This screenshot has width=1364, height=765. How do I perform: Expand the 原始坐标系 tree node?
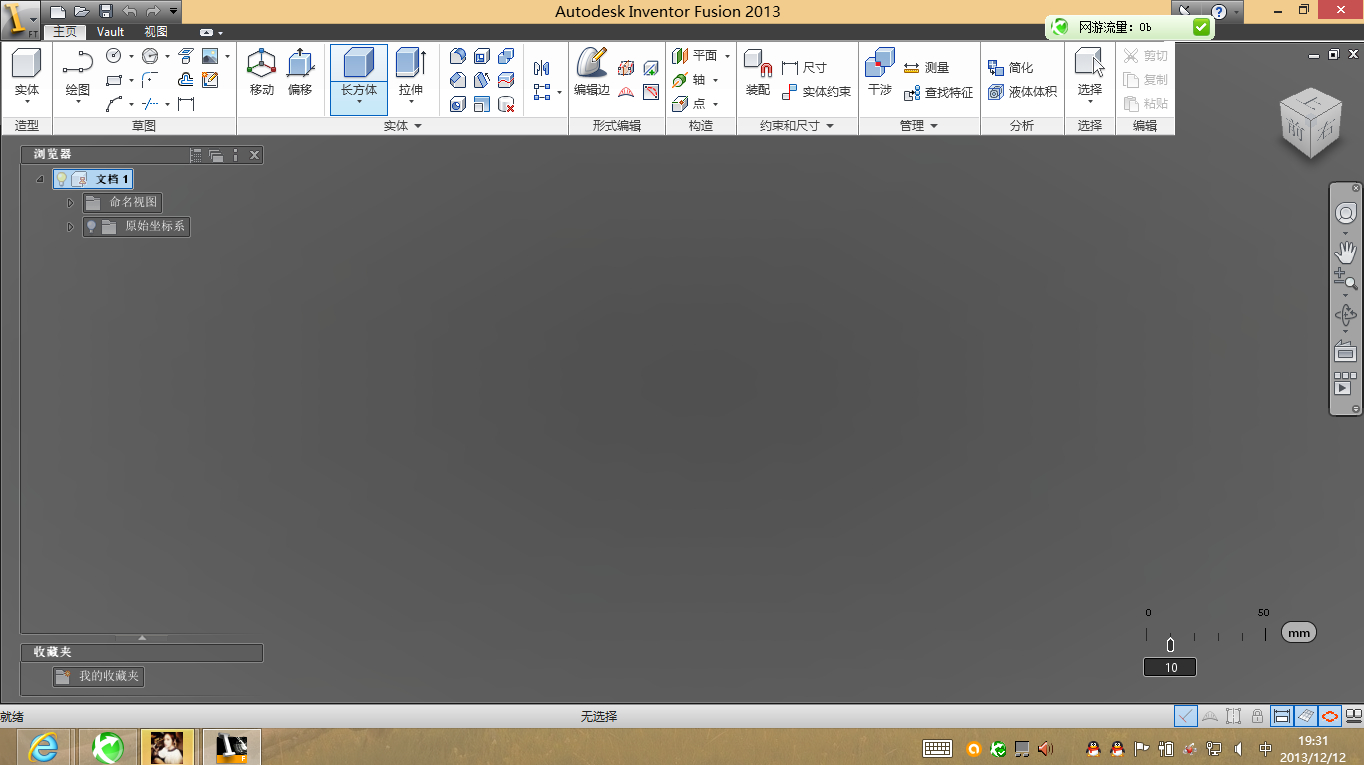pyautogui.click(x=70, y=227)
